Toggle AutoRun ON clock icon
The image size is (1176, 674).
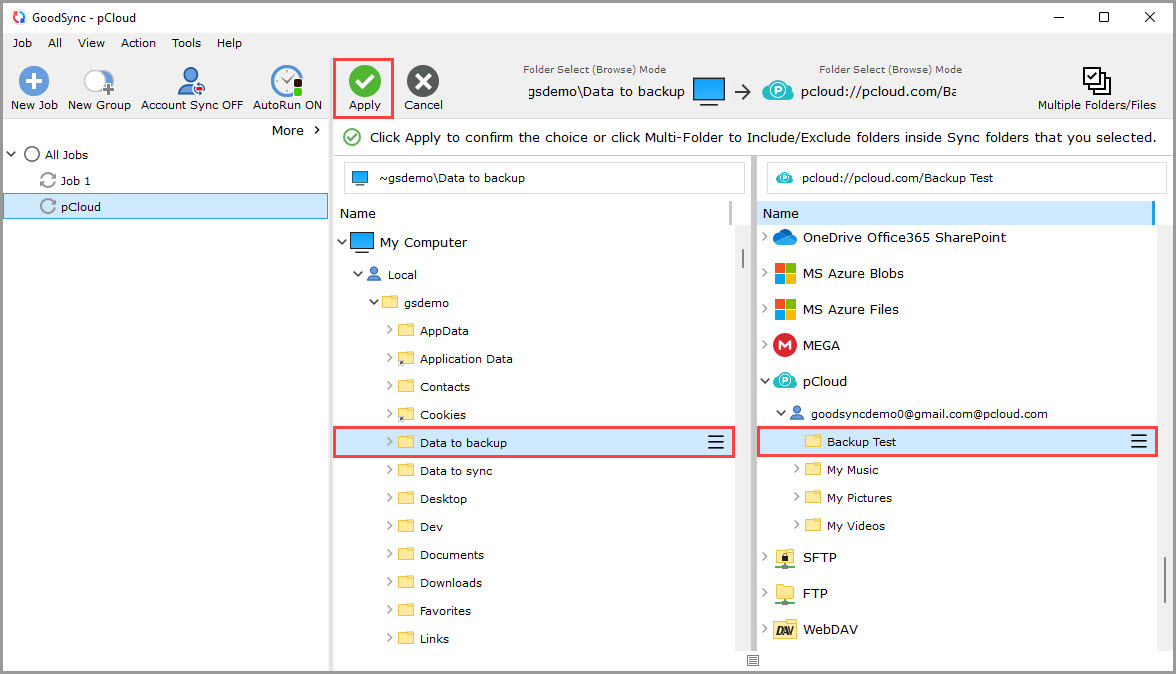286,81
